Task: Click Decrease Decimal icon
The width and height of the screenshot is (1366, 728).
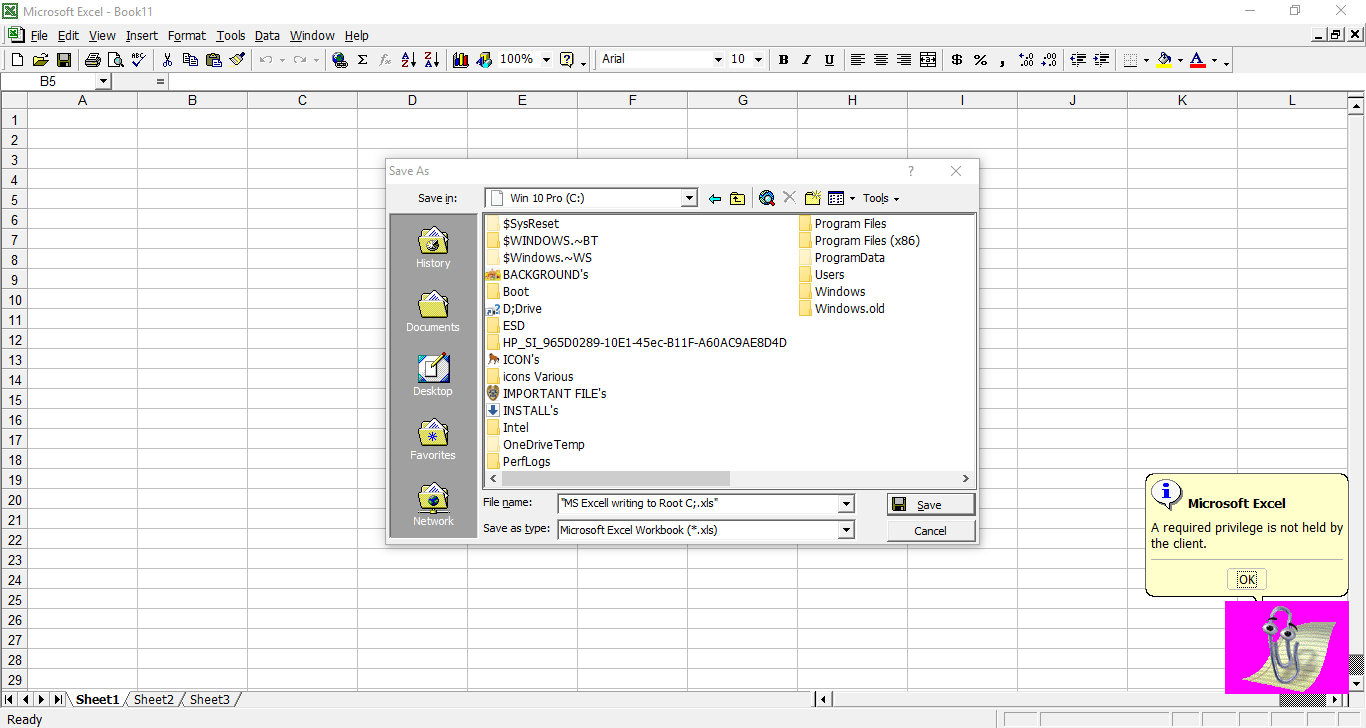Action: [x=1049, y=60]
